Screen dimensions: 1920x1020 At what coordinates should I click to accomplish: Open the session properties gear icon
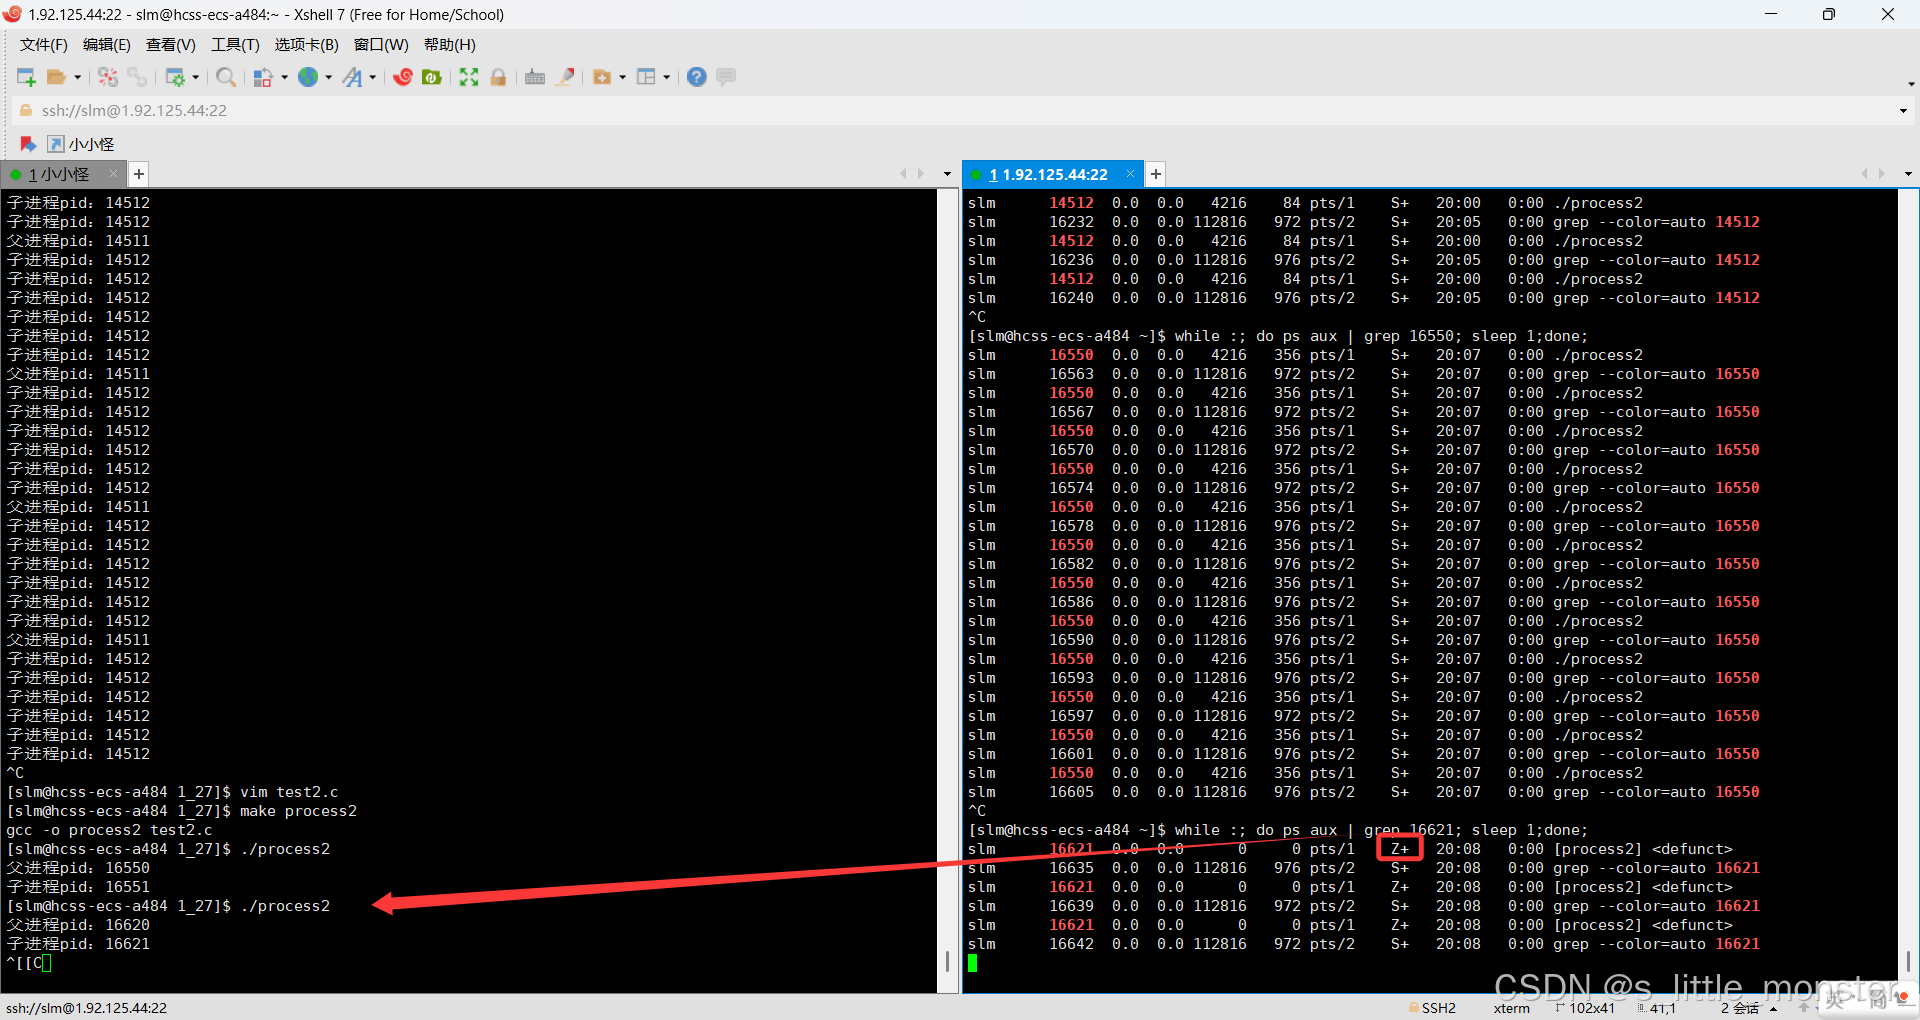click(175, 77)
